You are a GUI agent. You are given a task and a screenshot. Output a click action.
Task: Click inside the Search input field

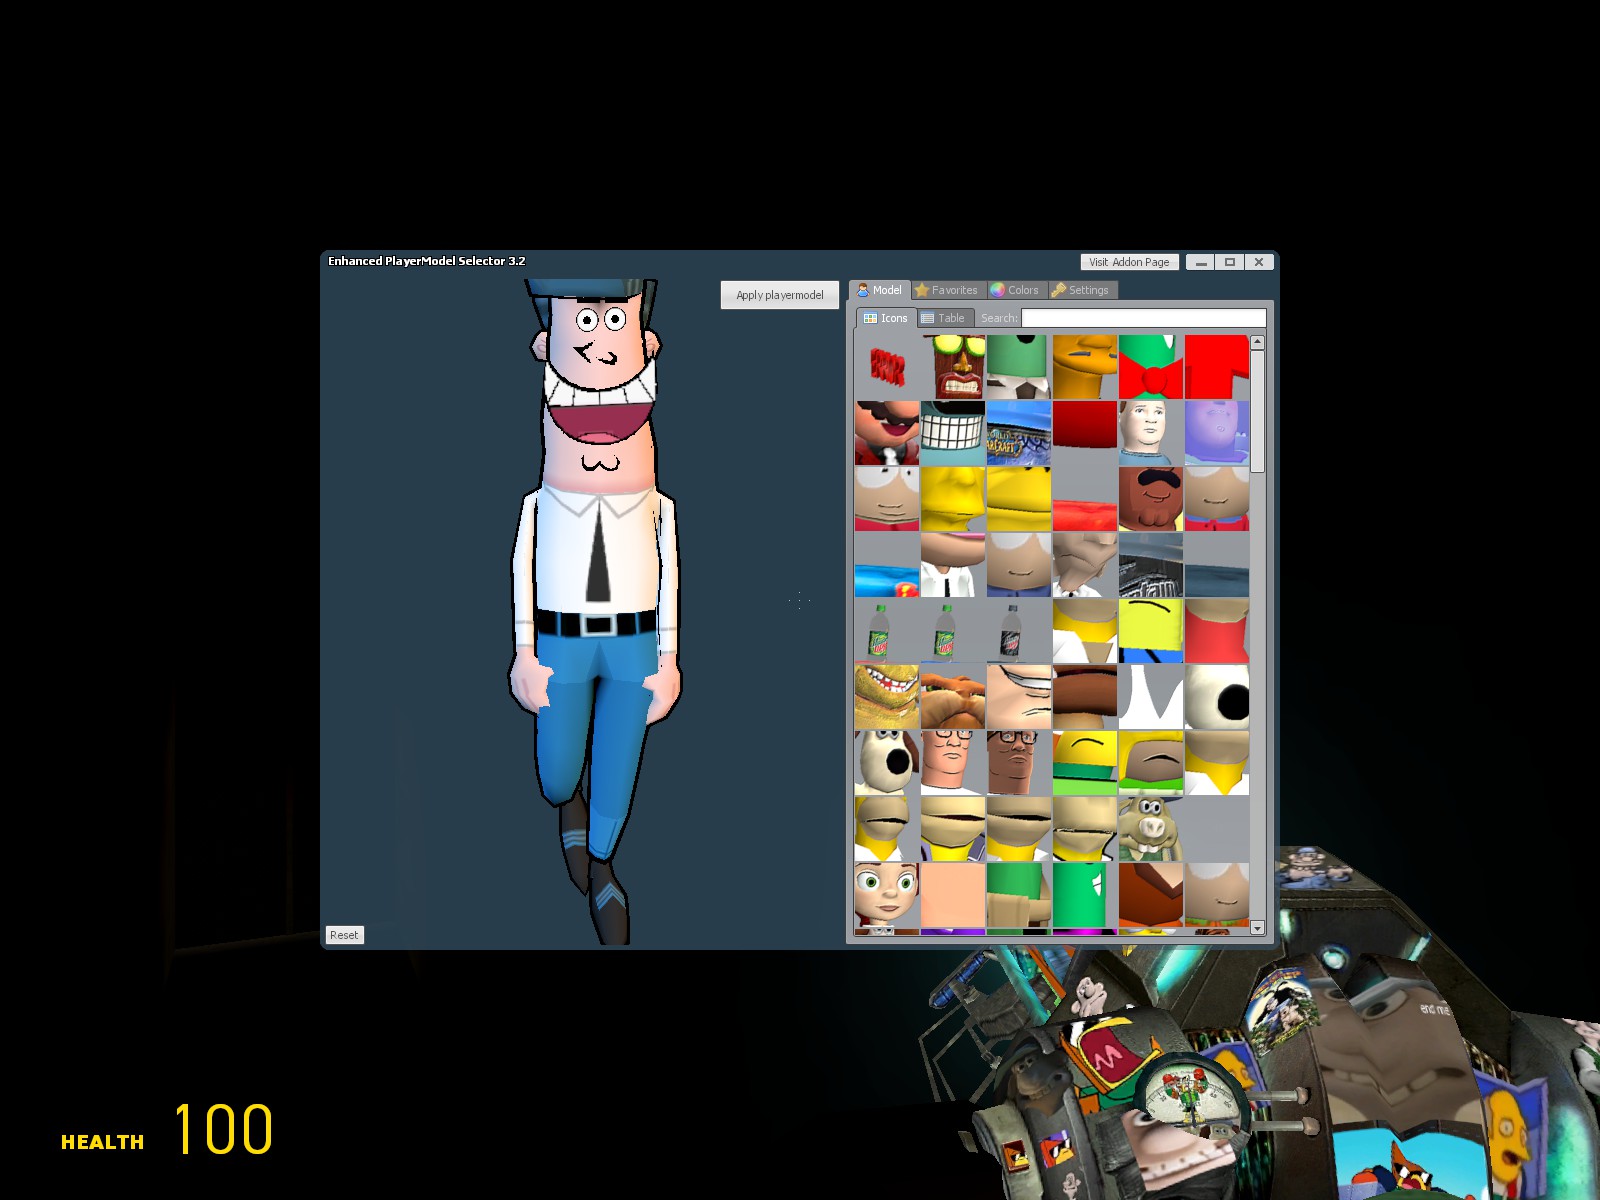tap(1143, 318)
